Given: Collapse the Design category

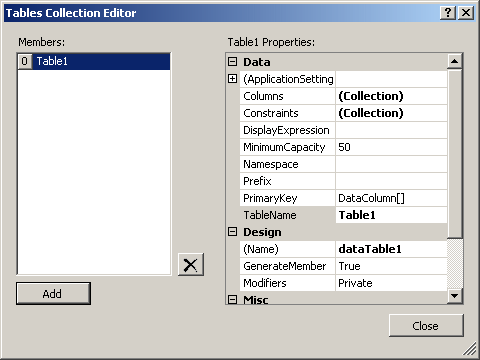Looking at the screenshot, I should [232, 232].
